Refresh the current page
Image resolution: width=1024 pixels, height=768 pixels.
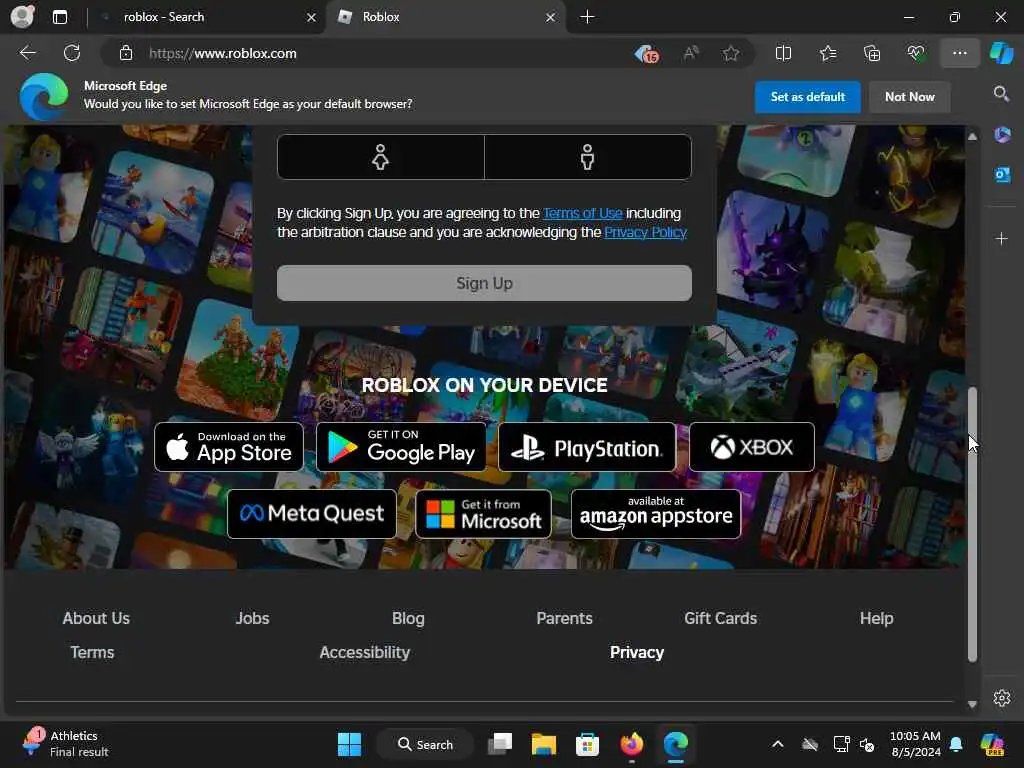pos(72,53)
